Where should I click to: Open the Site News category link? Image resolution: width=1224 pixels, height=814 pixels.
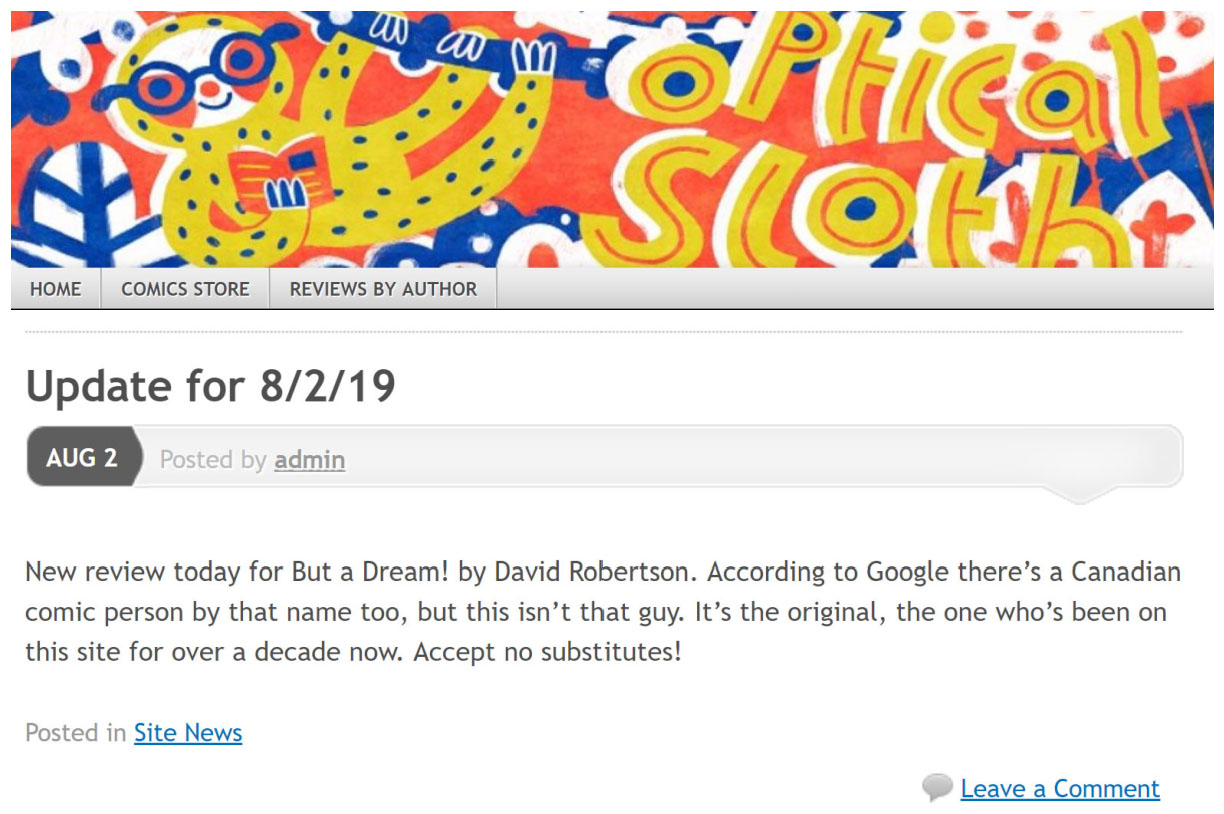(x=188, y=732)
